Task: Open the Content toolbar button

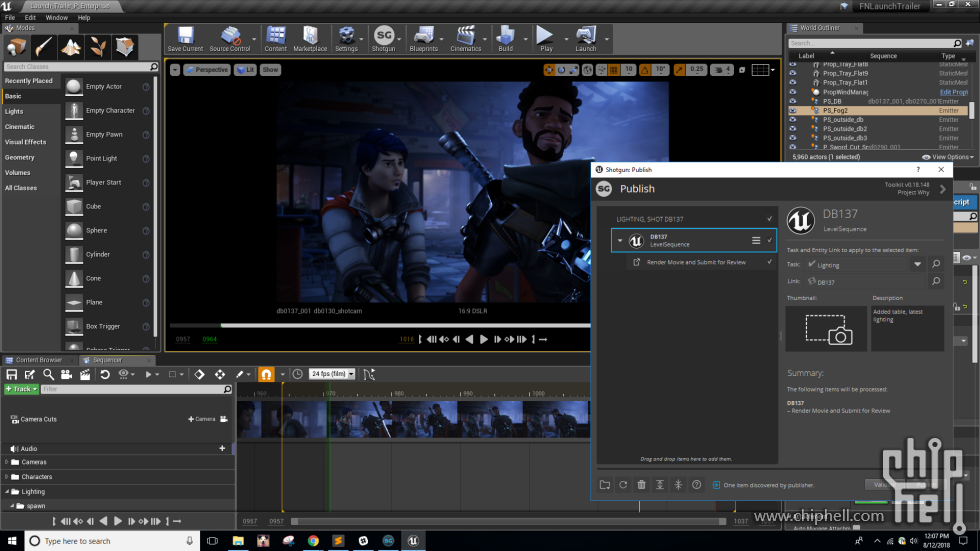Action: coord(275,39)
